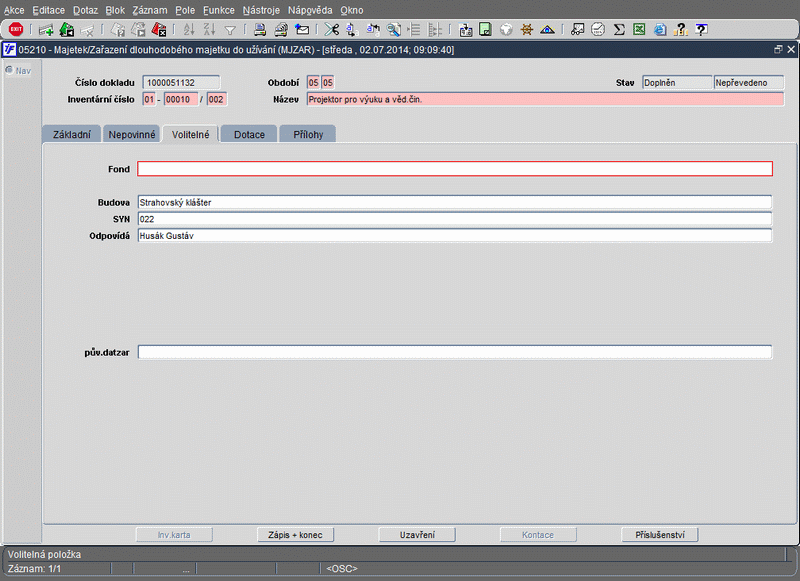800x581 pixels.
Task: Click the funnel filter icon
Action: coord(230,31)
